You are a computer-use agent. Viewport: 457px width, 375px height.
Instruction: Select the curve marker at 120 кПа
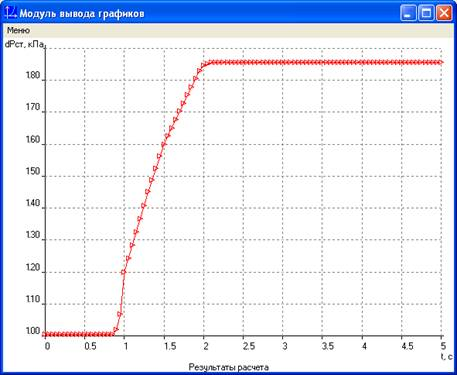point(124,272)
